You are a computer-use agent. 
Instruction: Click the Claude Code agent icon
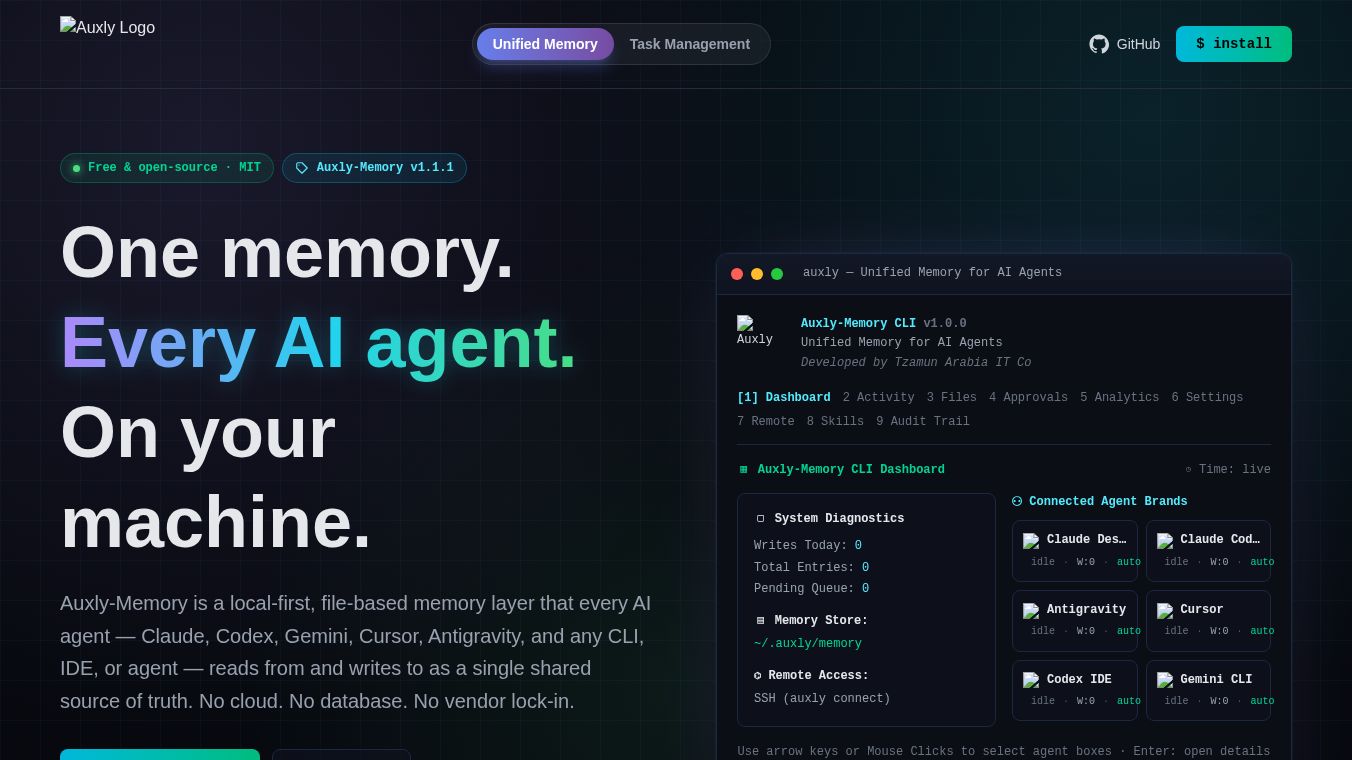[x=1165, y=541]
